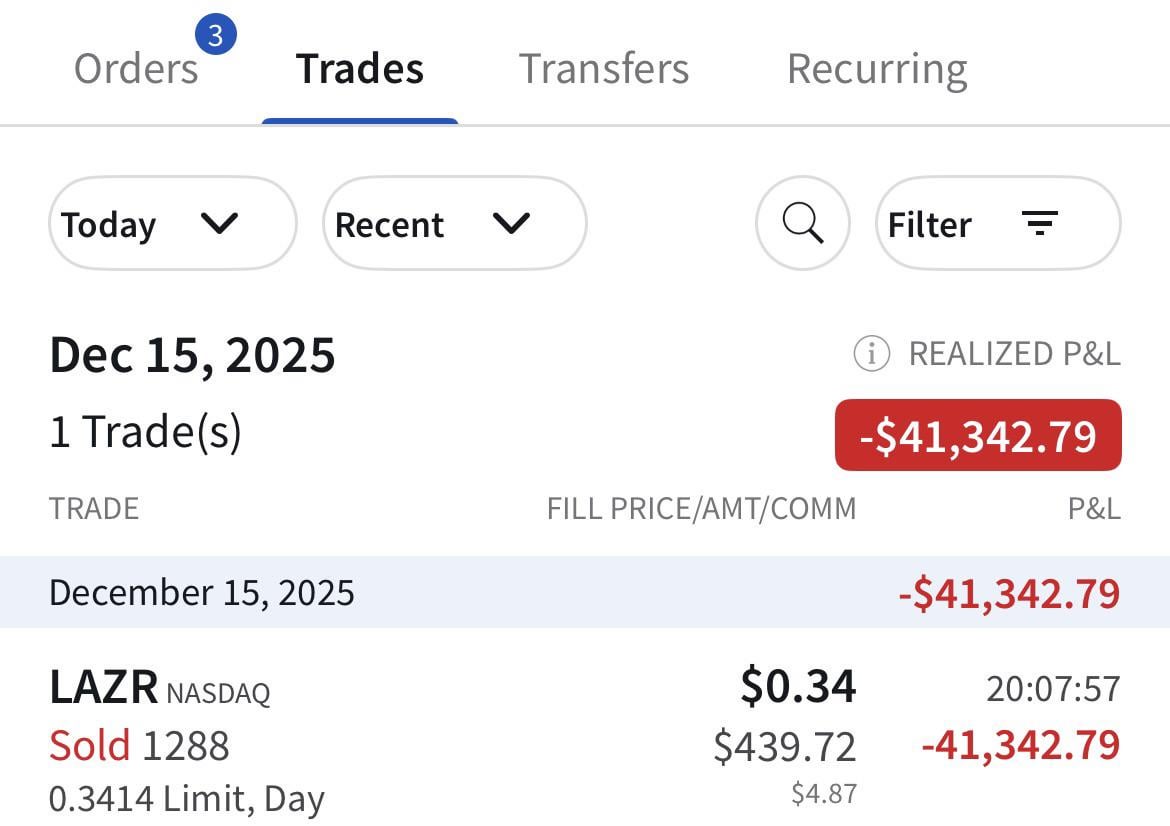Open the Filter options button
The width and height of the screenshot is (1170, 826).
pyautogui.click(x=997, y=223)
